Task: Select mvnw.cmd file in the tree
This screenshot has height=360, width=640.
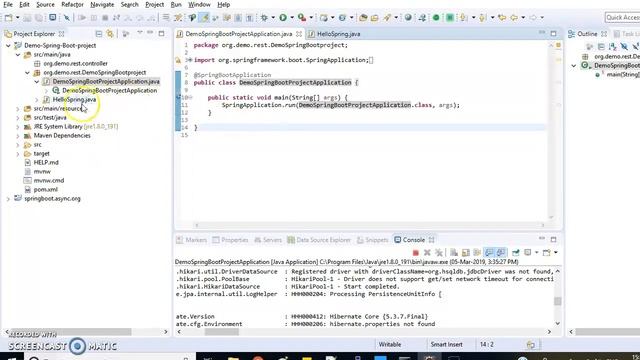Action: pyautogui.click(x=49, y=180)
